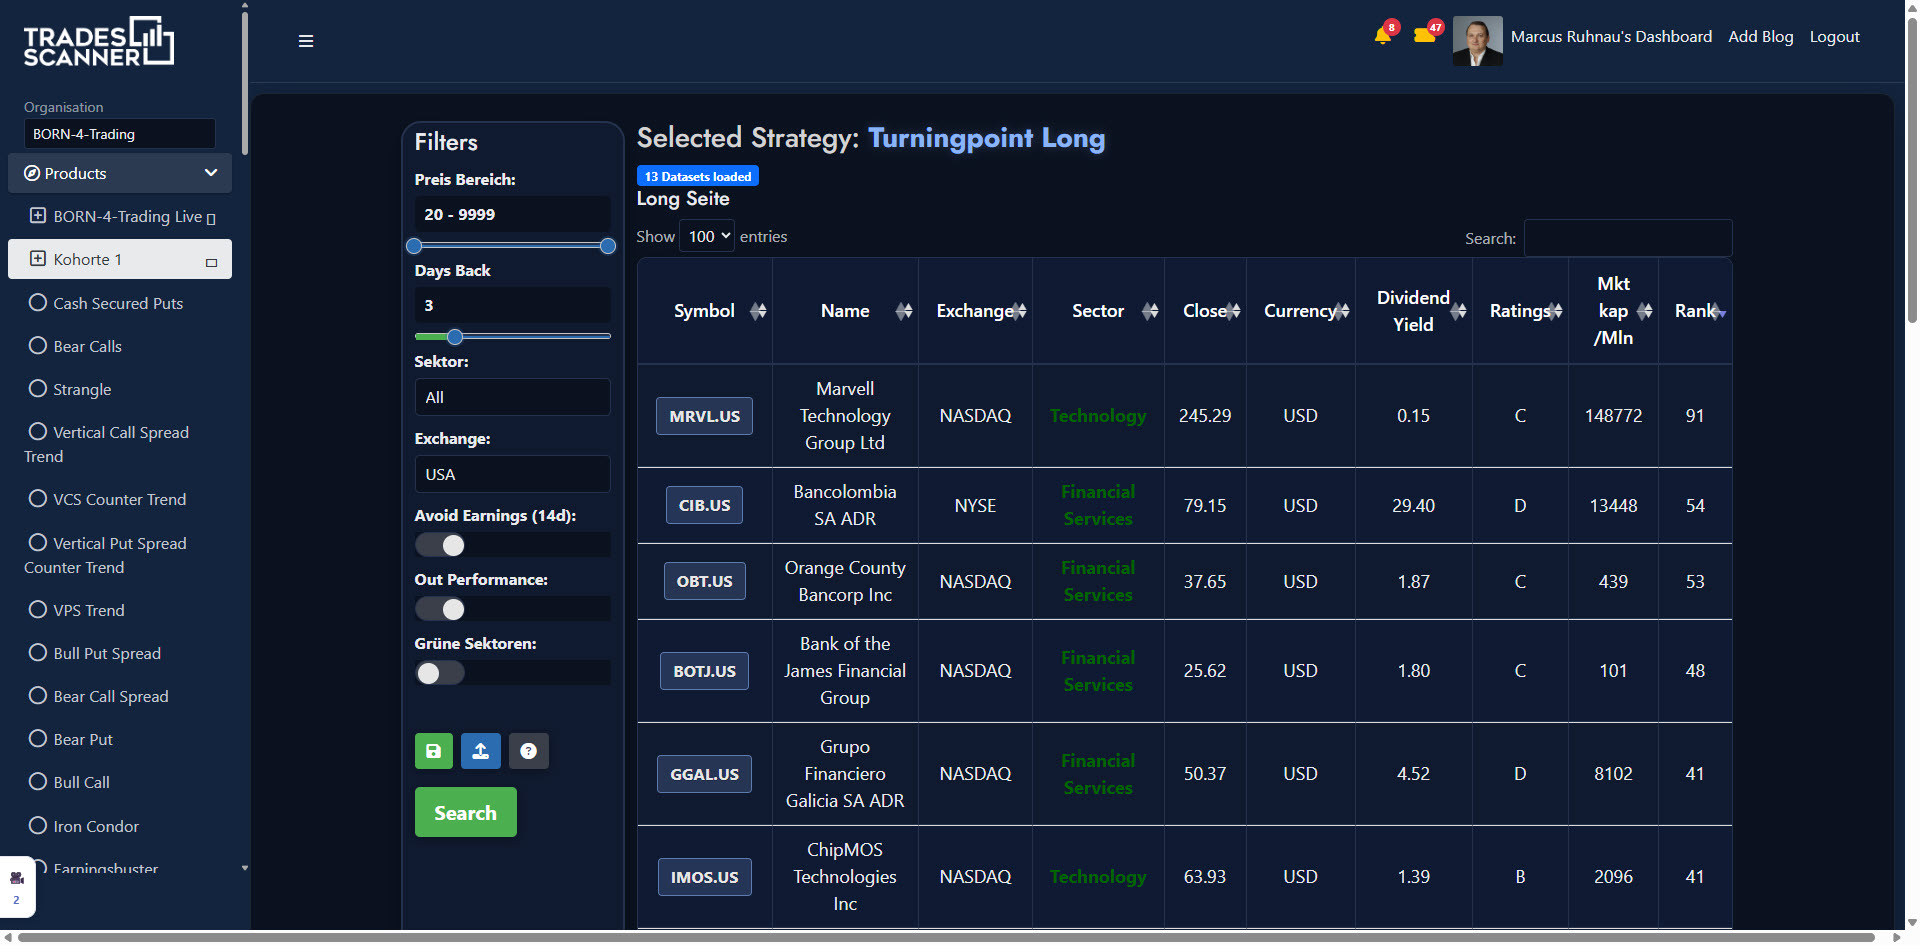The image size is (1920, 945).
Task: Click the Logout link
Action: click(1834, 37)
